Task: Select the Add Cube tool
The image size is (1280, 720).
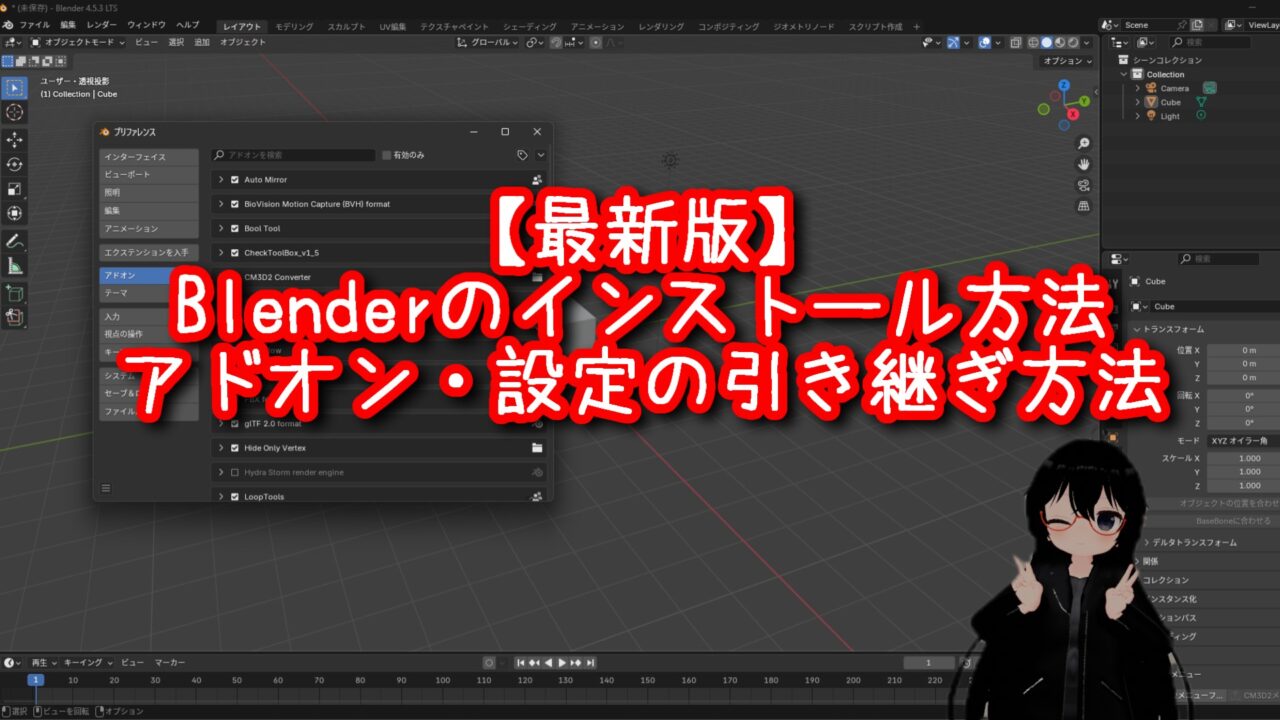Action: 15,294
